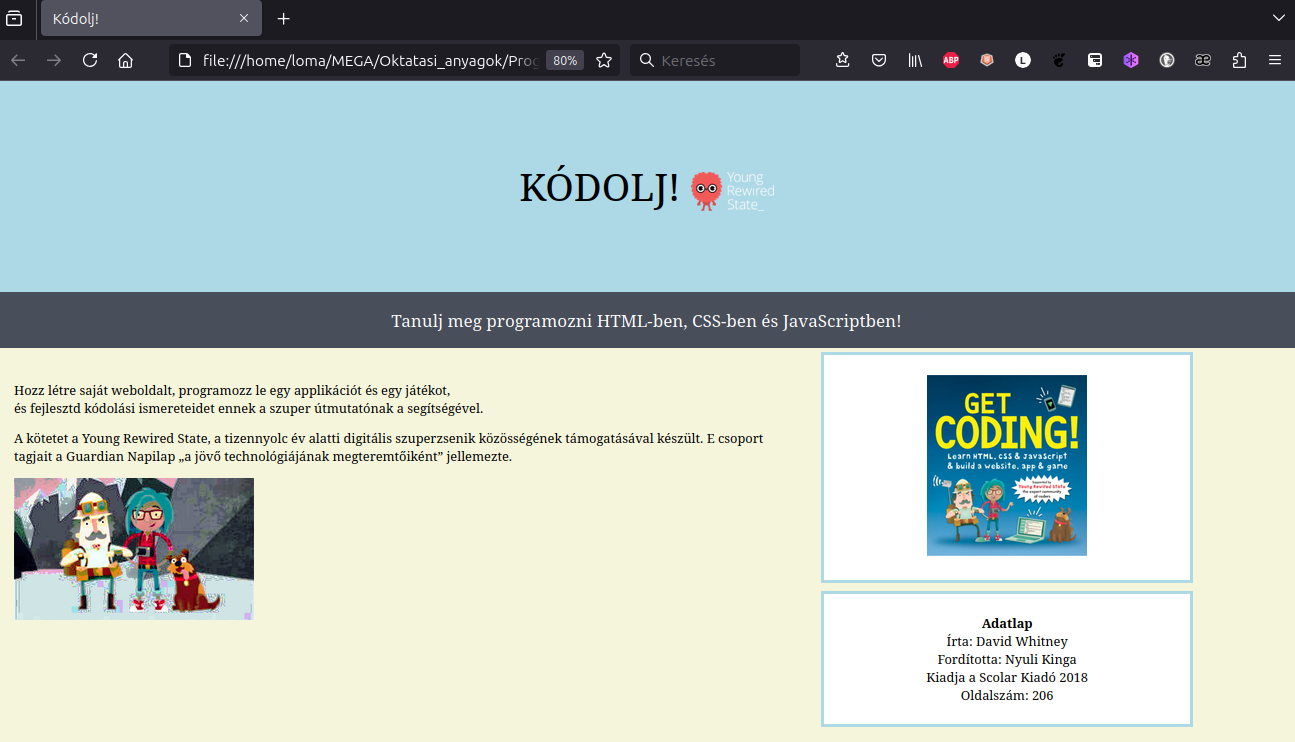The image size is (1295, 742).
Task: Click the text 'Fordította: Nyuli Kinga'
Action: 1007,659
